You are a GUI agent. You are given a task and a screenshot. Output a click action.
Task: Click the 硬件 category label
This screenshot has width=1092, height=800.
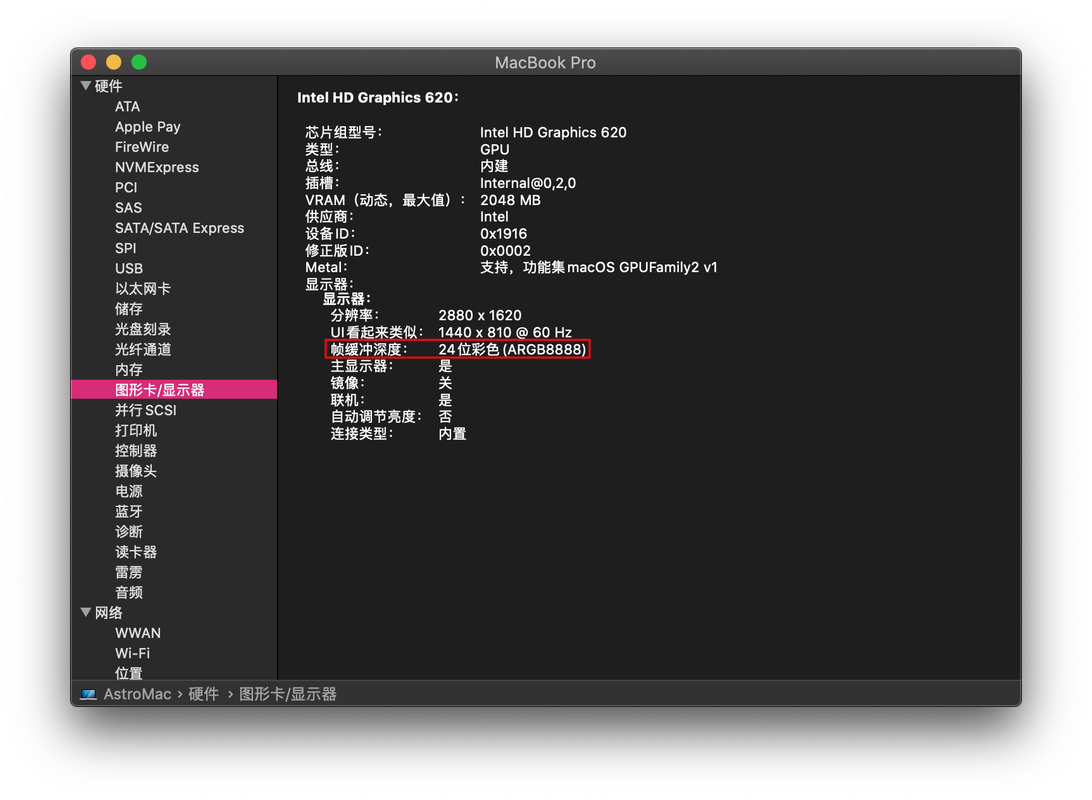(109, 86)
